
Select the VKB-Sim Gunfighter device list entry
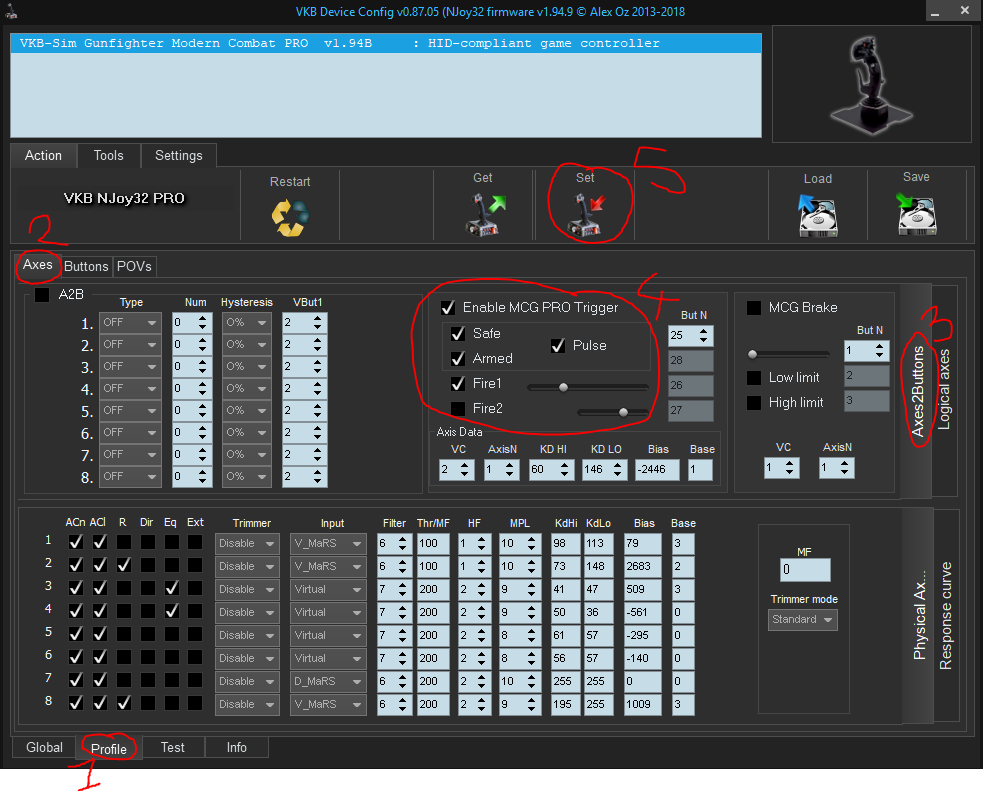pos(386,43)
